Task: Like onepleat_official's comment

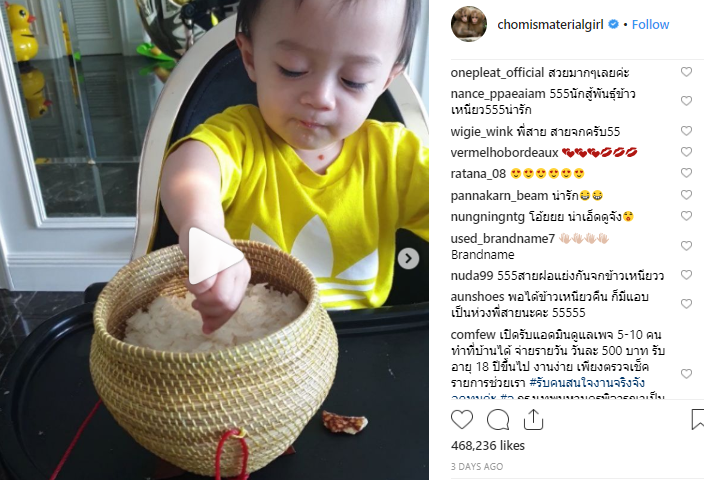Action: point(686,72)
